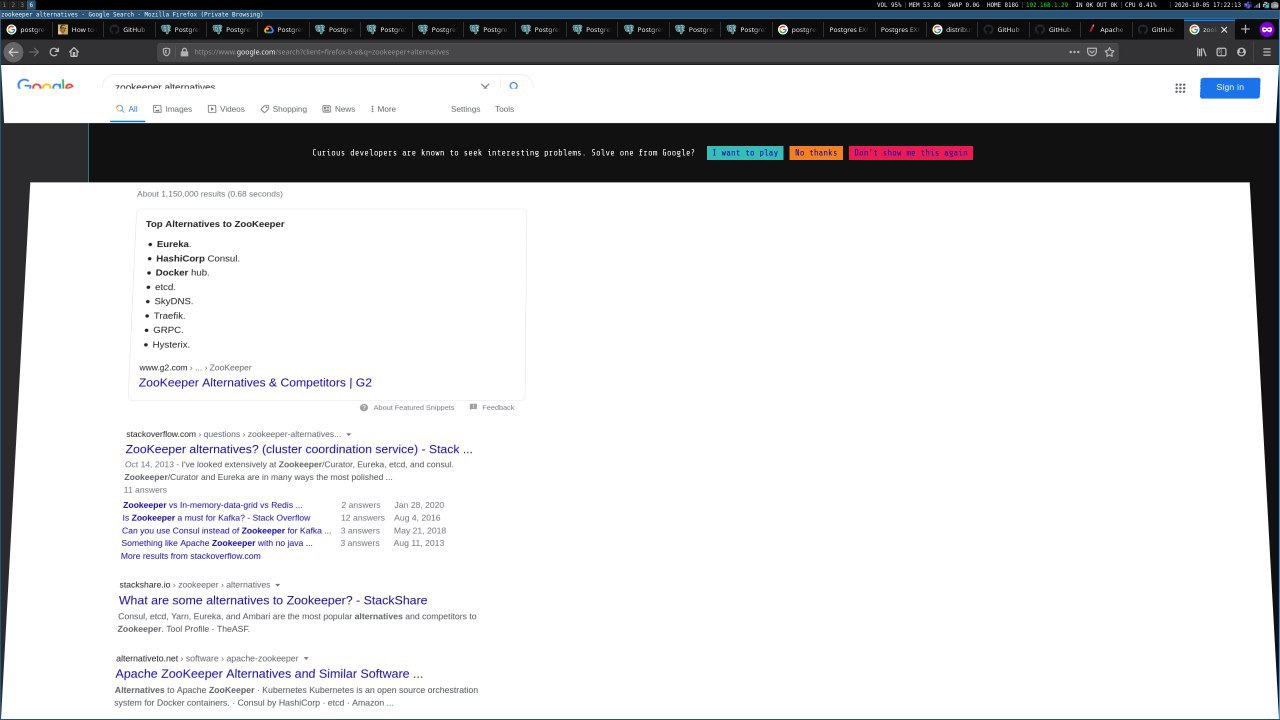This screenshot has height=720, width=1280.
Task: Click the browser forward arrow
Action: point(34,52)
